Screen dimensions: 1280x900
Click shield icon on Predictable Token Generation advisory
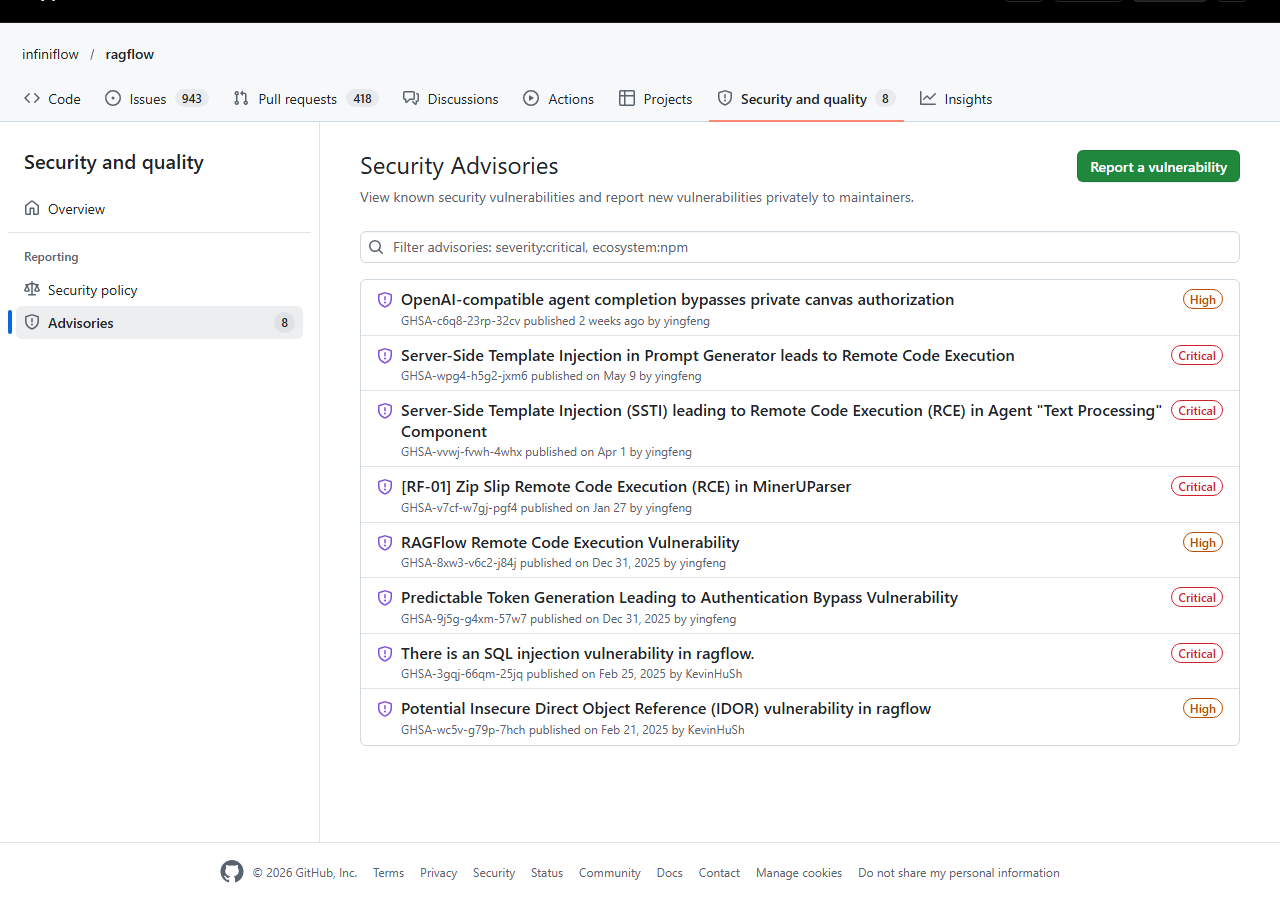pyautogui.click(x=385, y=598)
